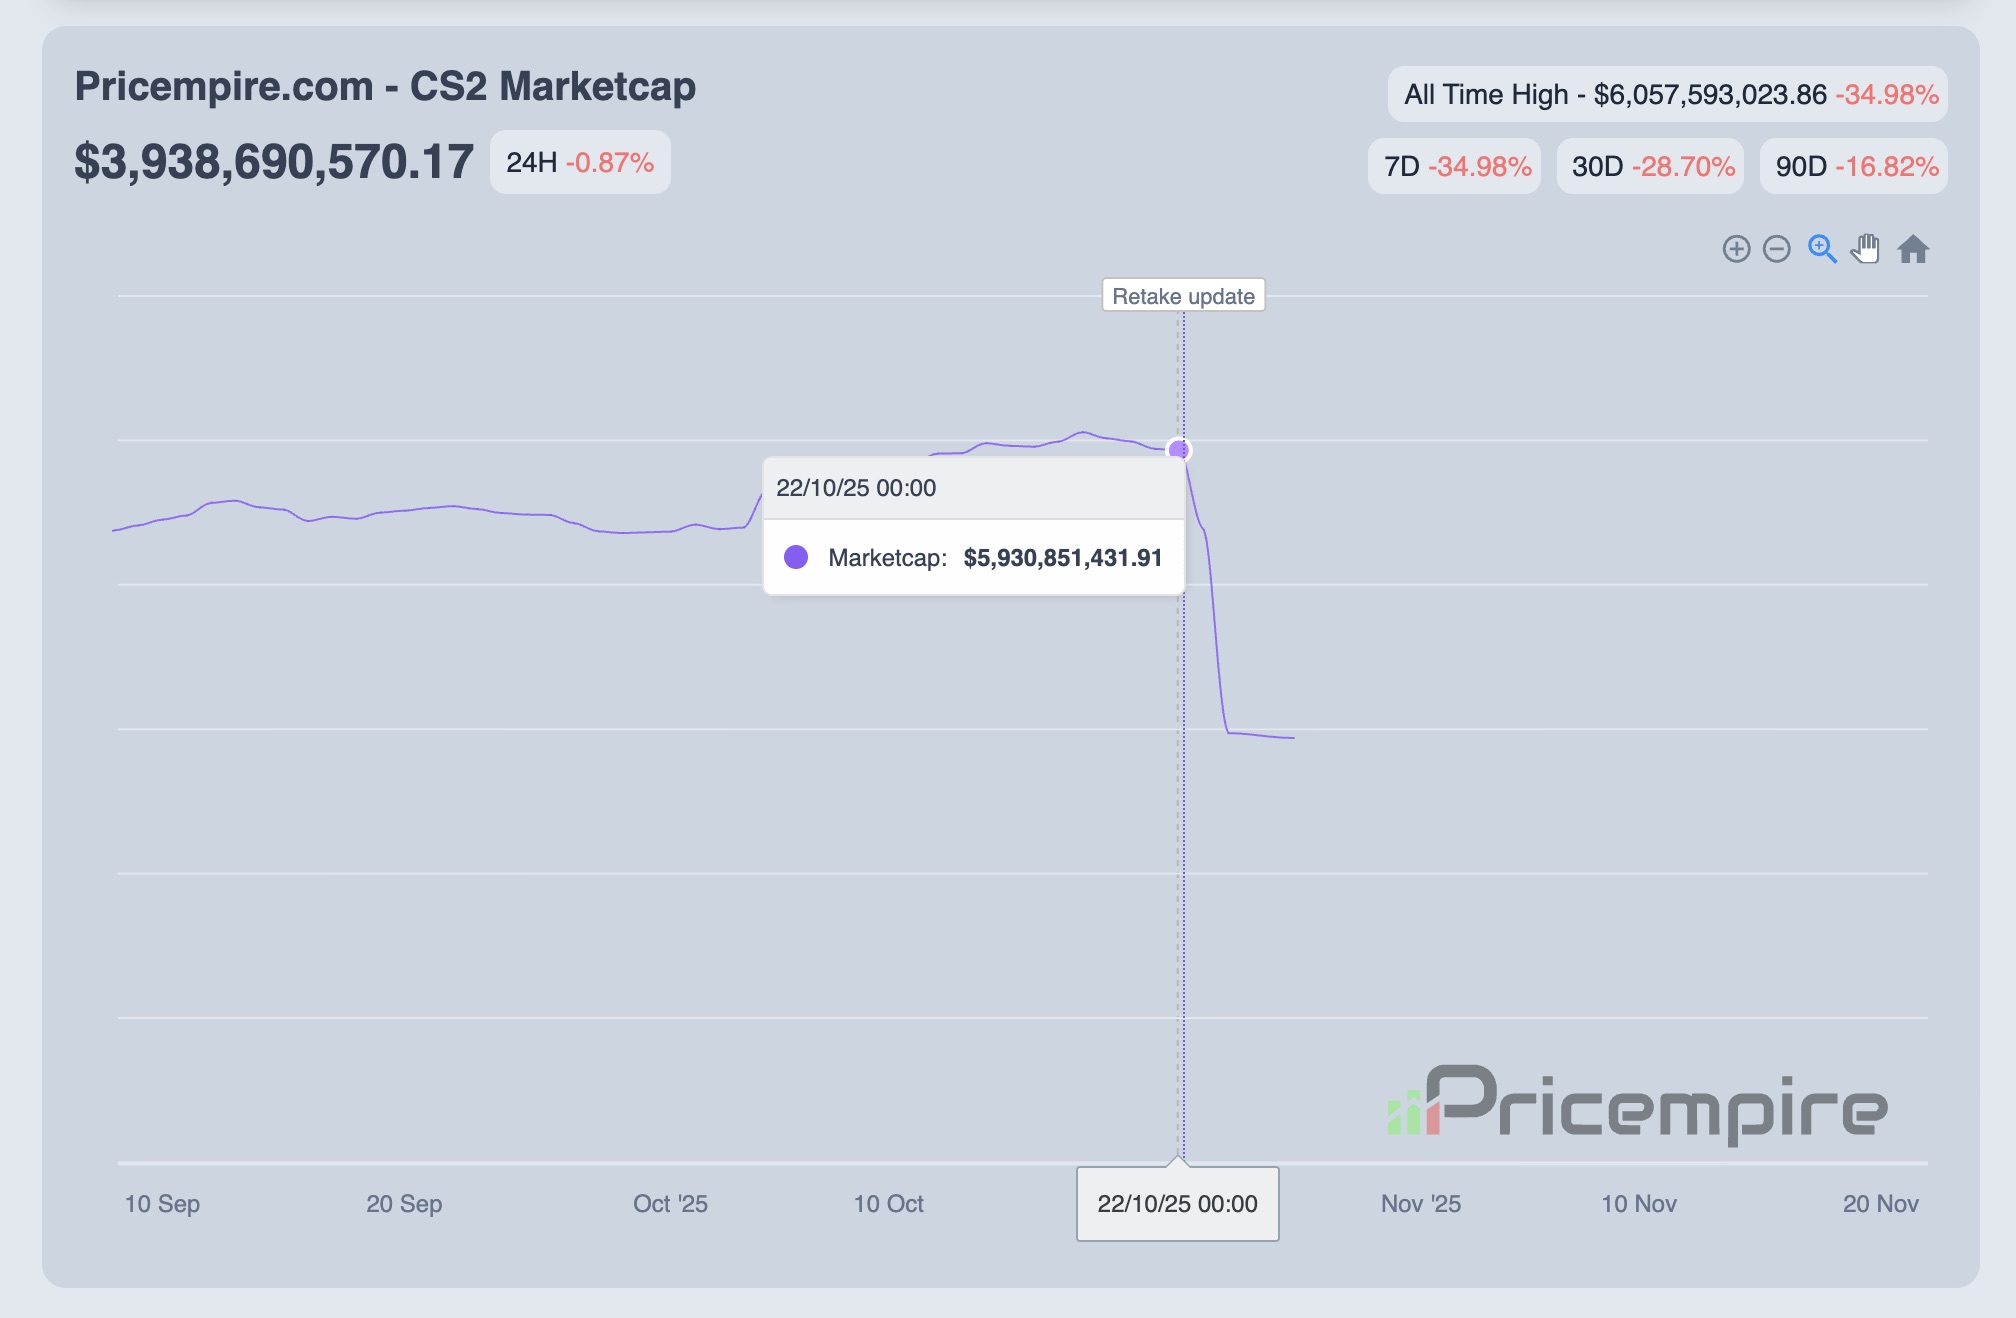Click the 7D change badge
This screenshot has width=2016, height=1318.
coord(1455,166)
